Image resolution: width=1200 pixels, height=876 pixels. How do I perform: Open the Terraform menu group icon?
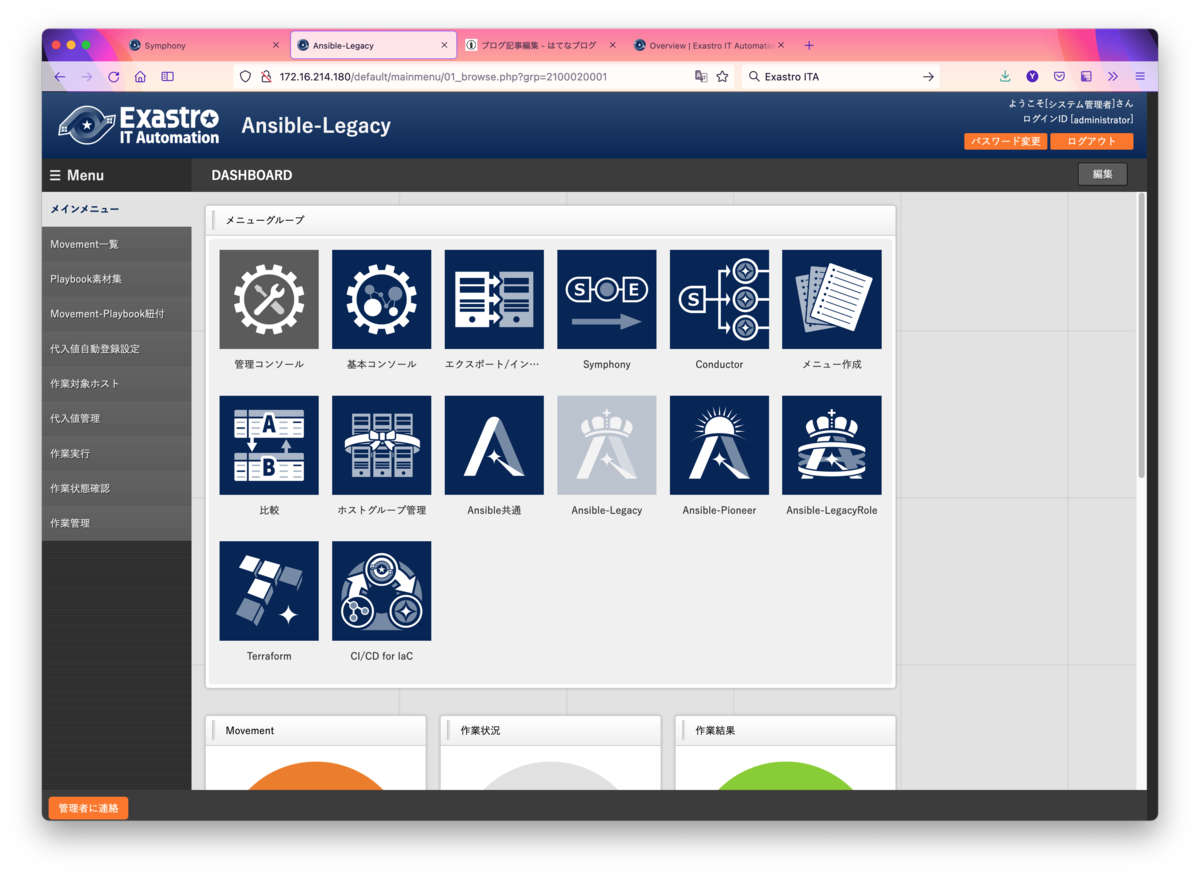(269, 591)
